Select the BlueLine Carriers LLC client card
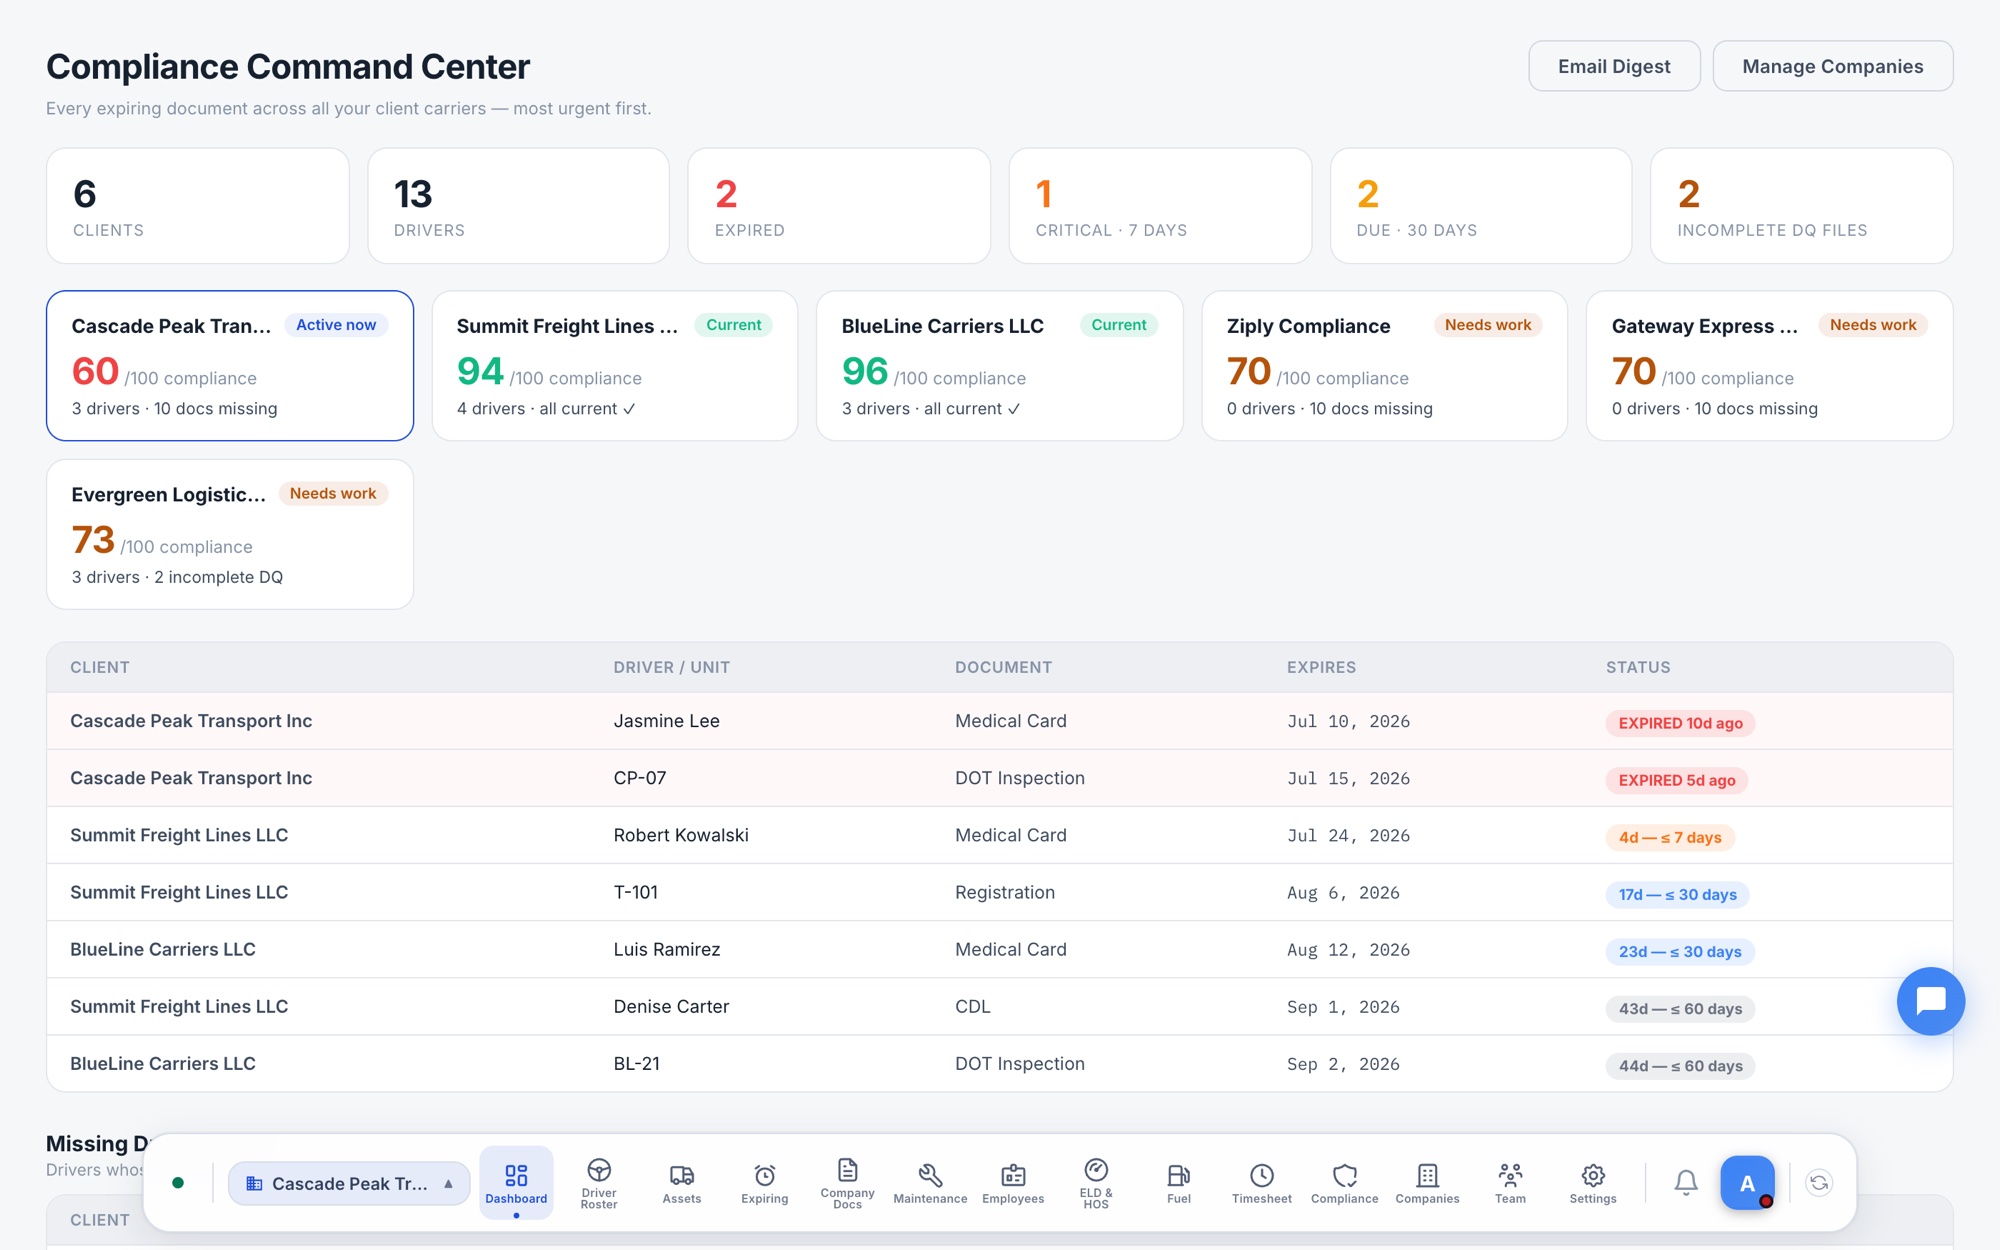2000x1250 pixels. pos(1000,366)
